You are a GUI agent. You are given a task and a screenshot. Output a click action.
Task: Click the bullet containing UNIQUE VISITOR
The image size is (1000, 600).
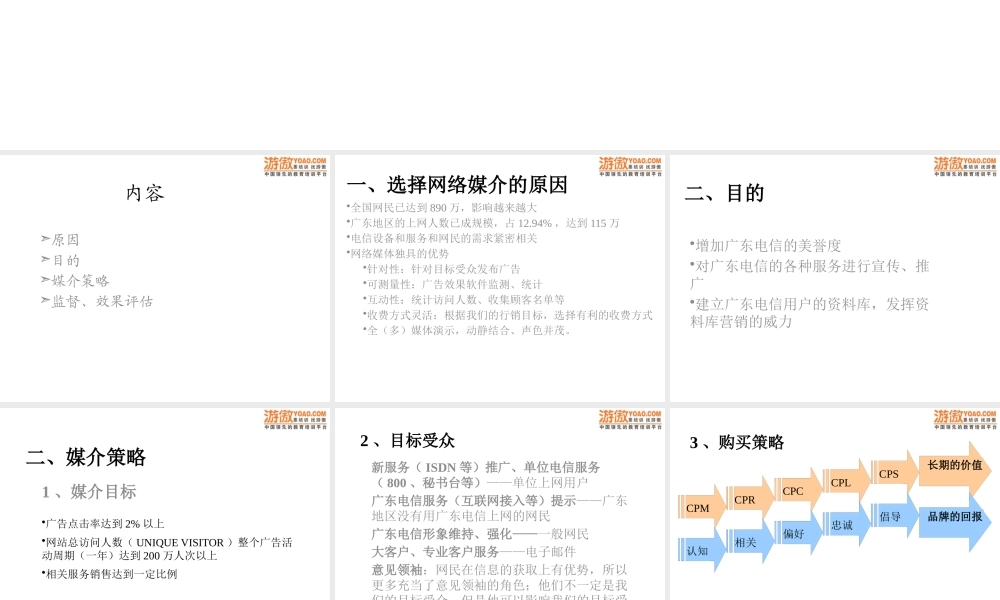pyautogui.click(x=166, y=549)
